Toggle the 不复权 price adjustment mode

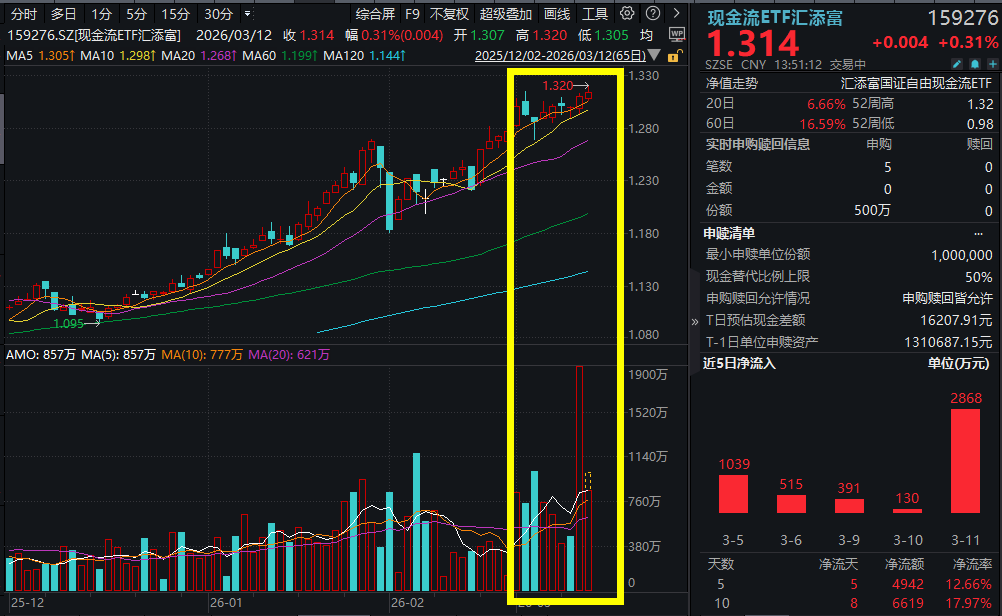[449, 14]
